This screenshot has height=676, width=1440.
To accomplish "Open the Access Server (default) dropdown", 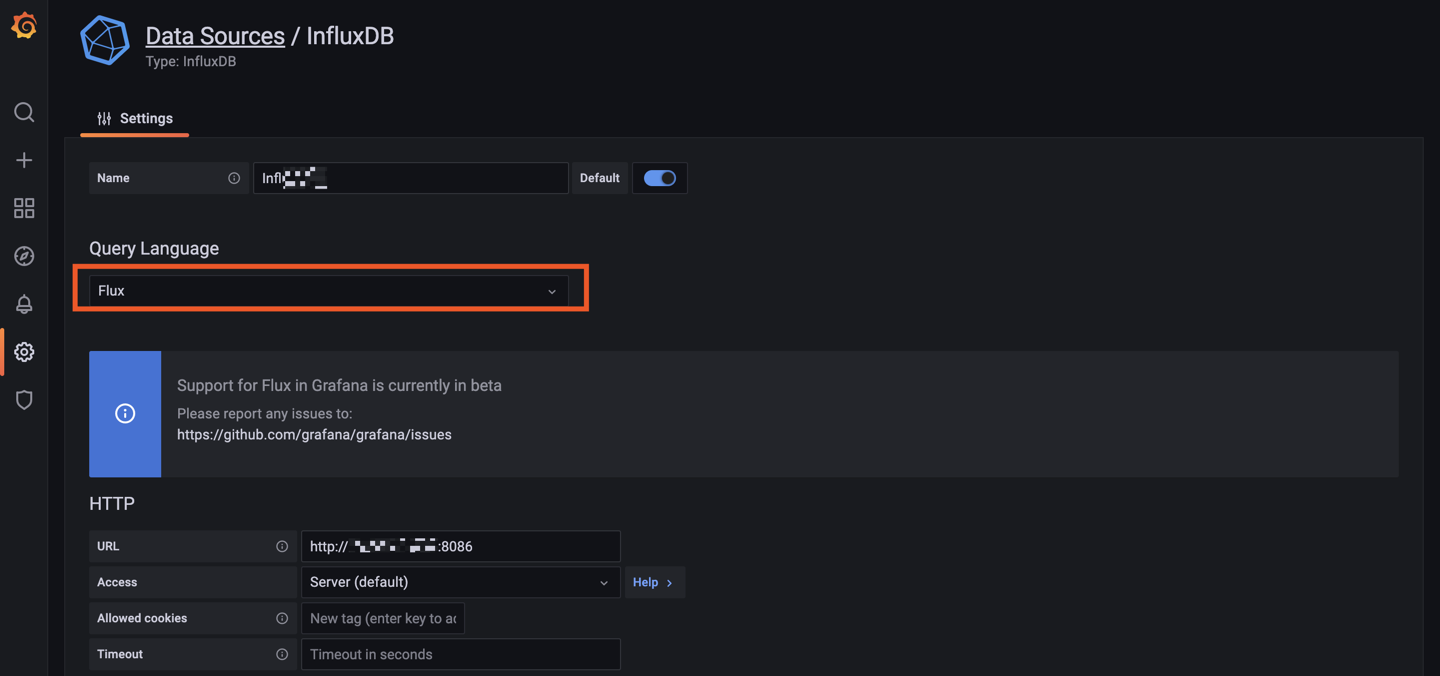I will pyautogui.click(x=460, y=582).
